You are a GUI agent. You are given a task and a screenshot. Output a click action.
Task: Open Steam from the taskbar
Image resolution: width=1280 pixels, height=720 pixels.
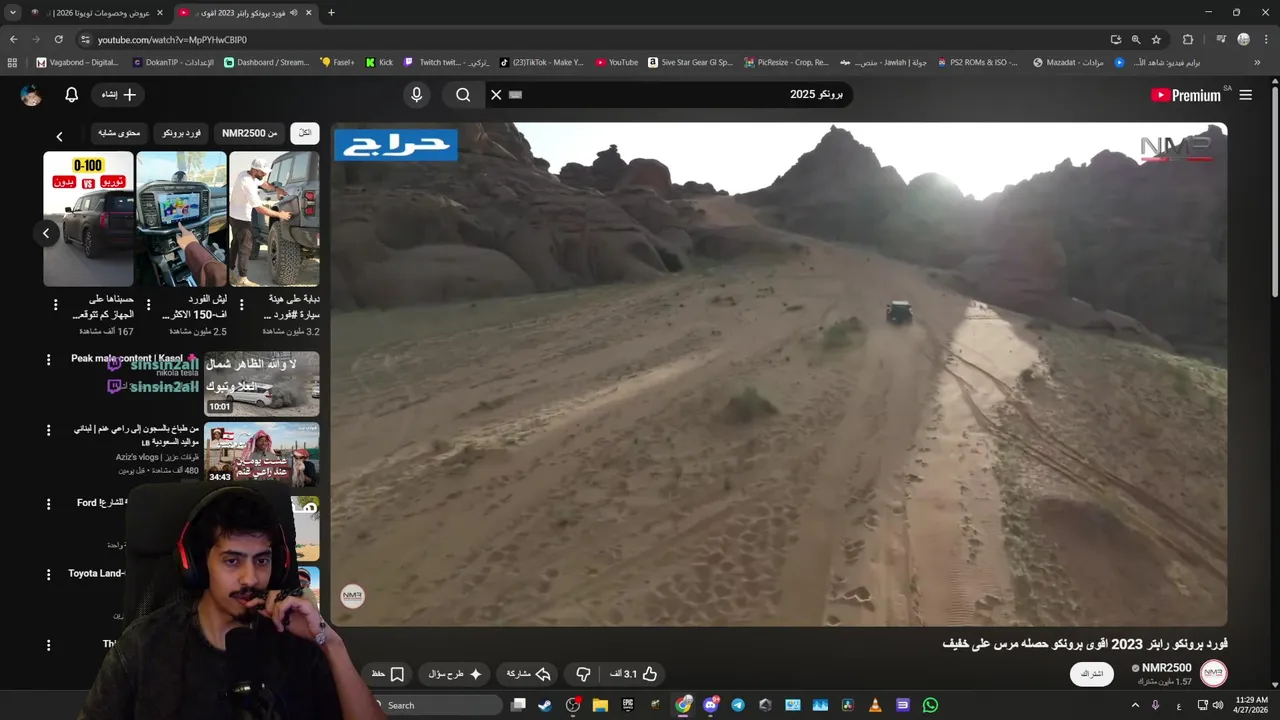[x=545, y=705]
